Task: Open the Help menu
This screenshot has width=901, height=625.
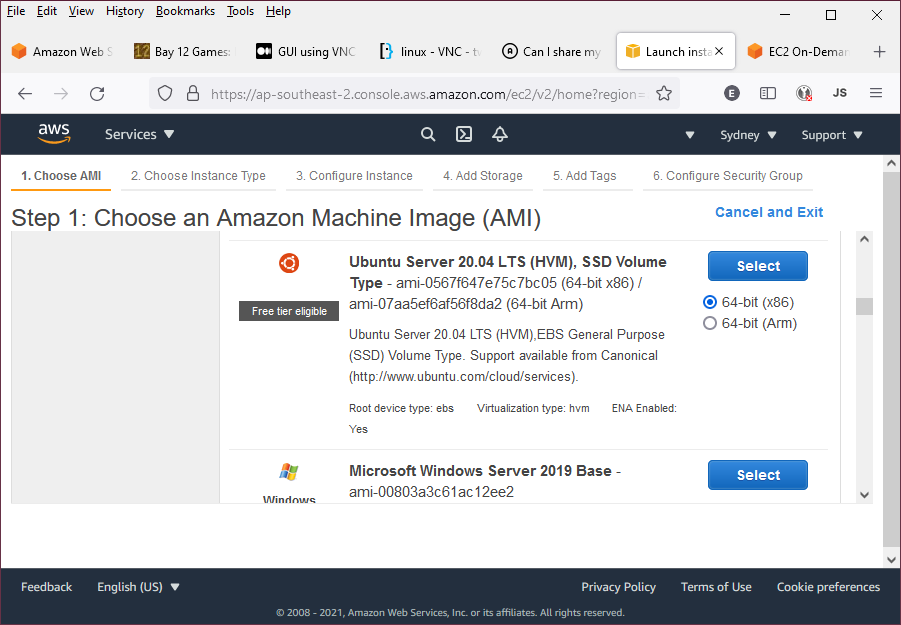Action: click(x=278, y=11)
